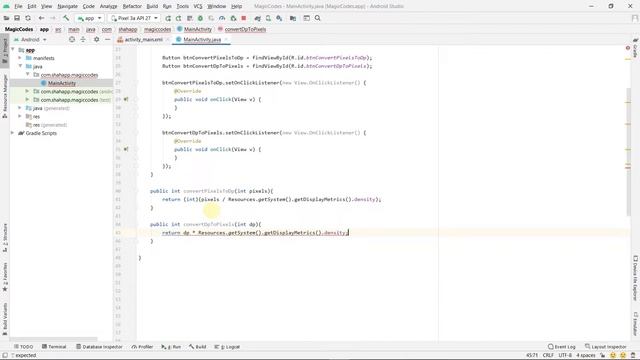Screen dimensions: 640x360
Task: Click the MagicCodes breadcrumb
Action: (19, 29)
